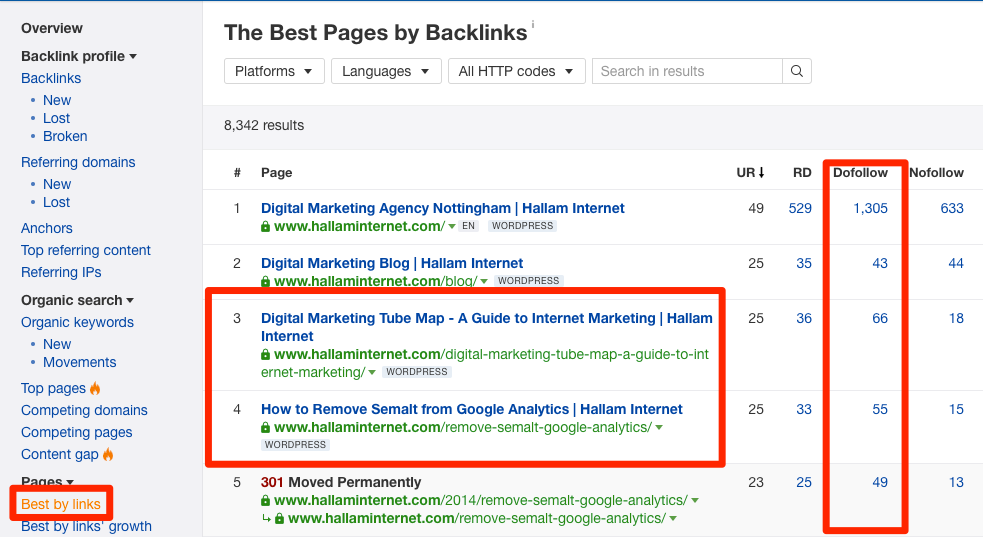Open New under Backlinks
Screen dimensions: 983x537
click(x=57, y=100)
